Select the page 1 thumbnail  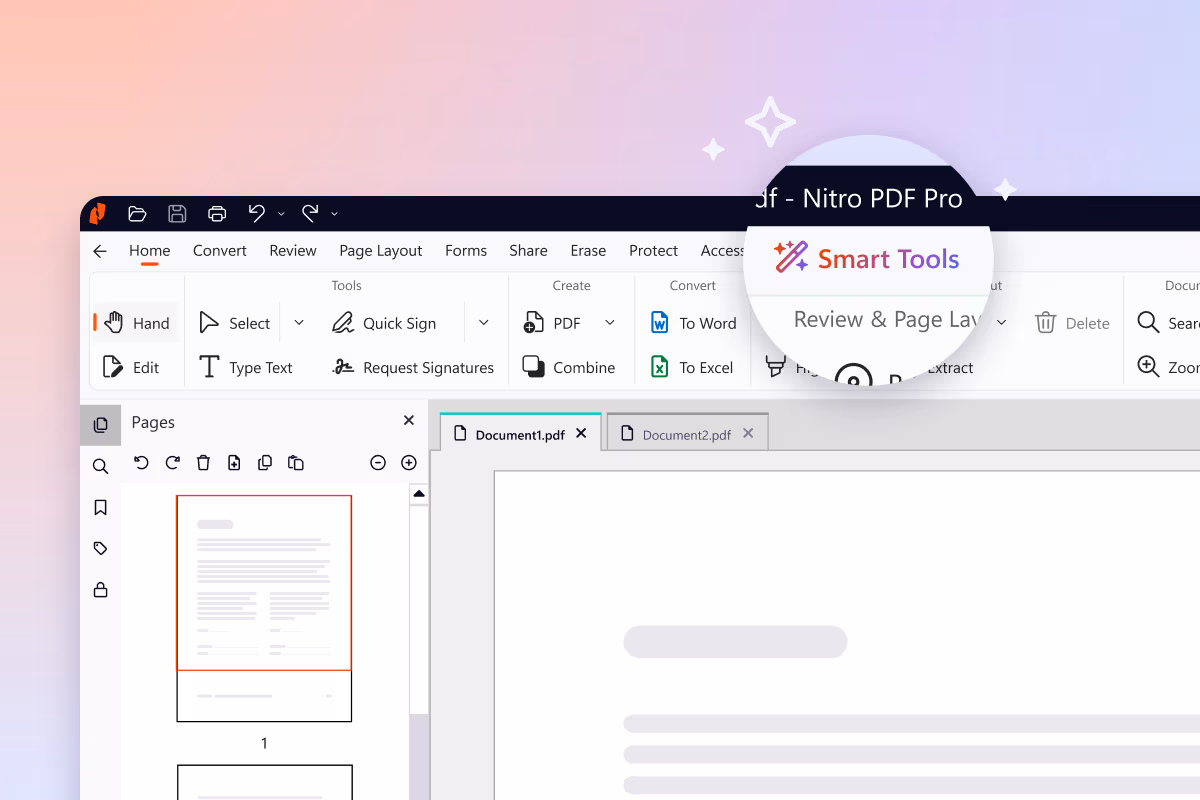[x=264, y=608]
